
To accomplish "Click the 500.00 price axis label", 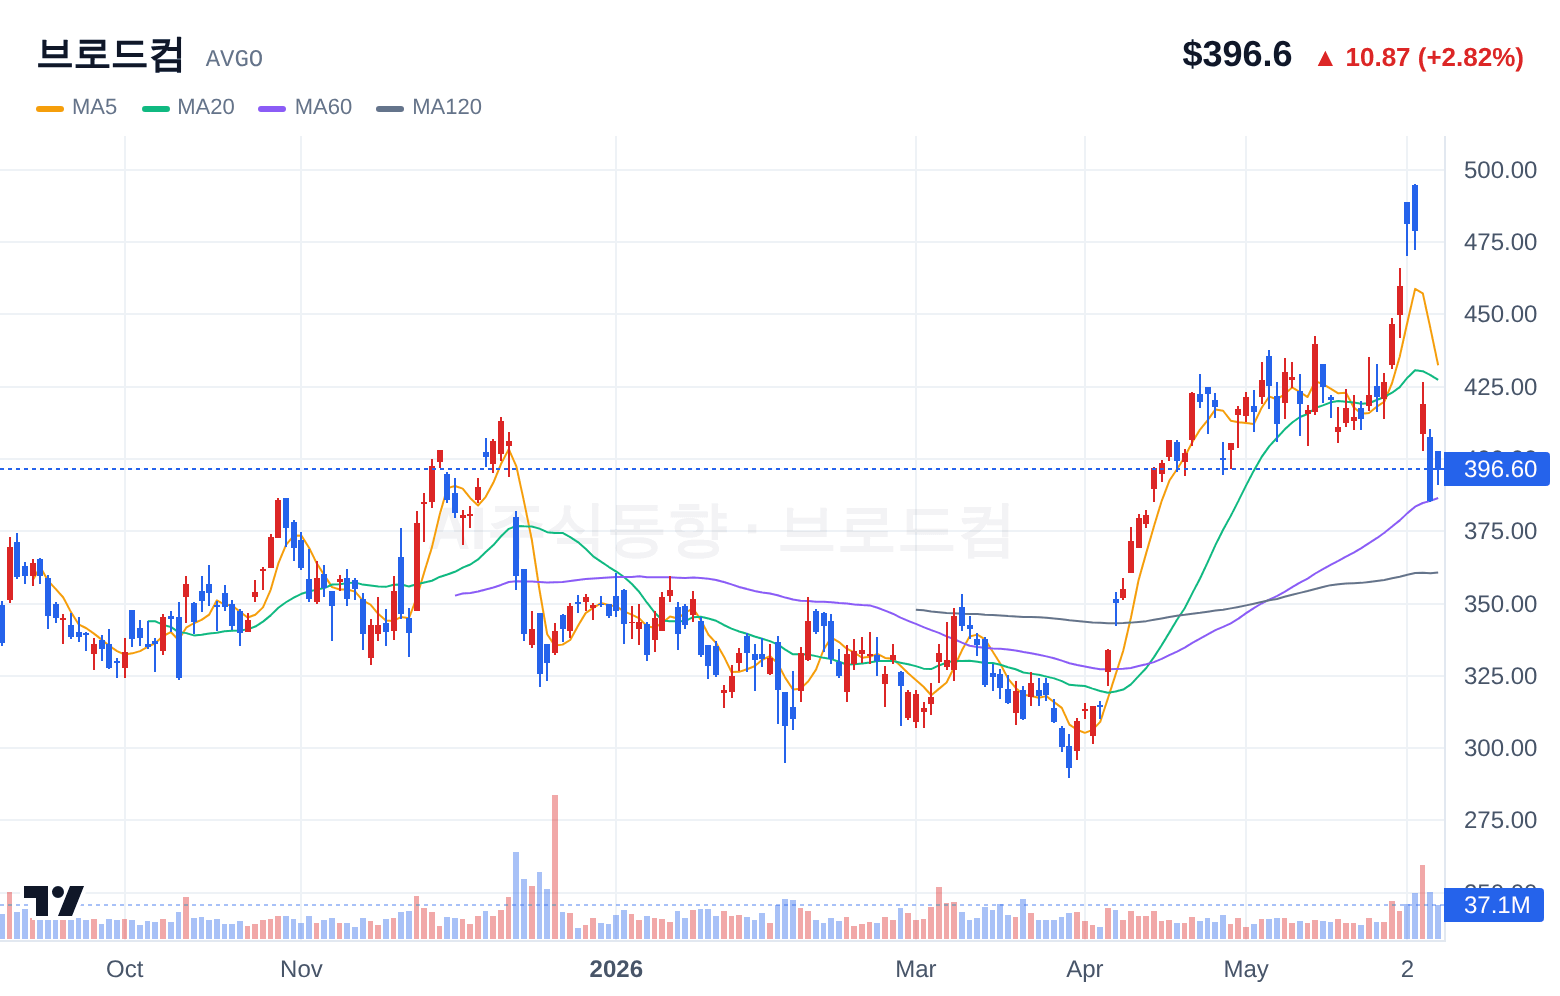I will point(1500,170).
